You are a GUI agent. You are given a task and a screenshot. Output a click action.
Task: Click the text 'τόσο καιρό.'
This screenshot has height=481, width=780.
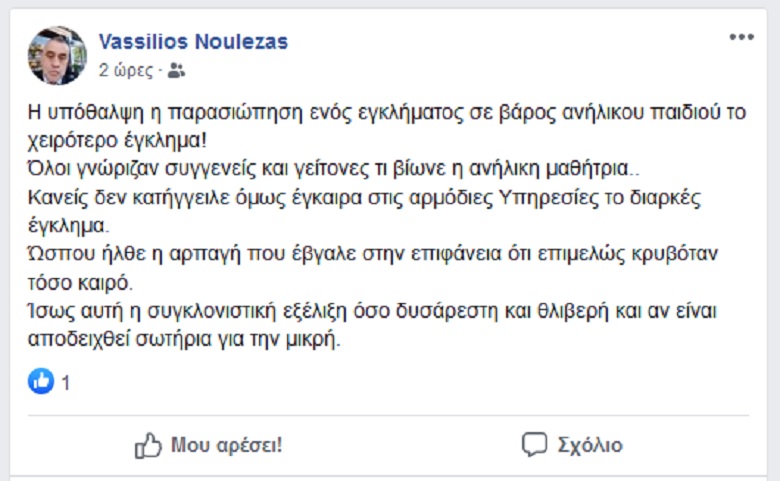click(x=80, y=283)
